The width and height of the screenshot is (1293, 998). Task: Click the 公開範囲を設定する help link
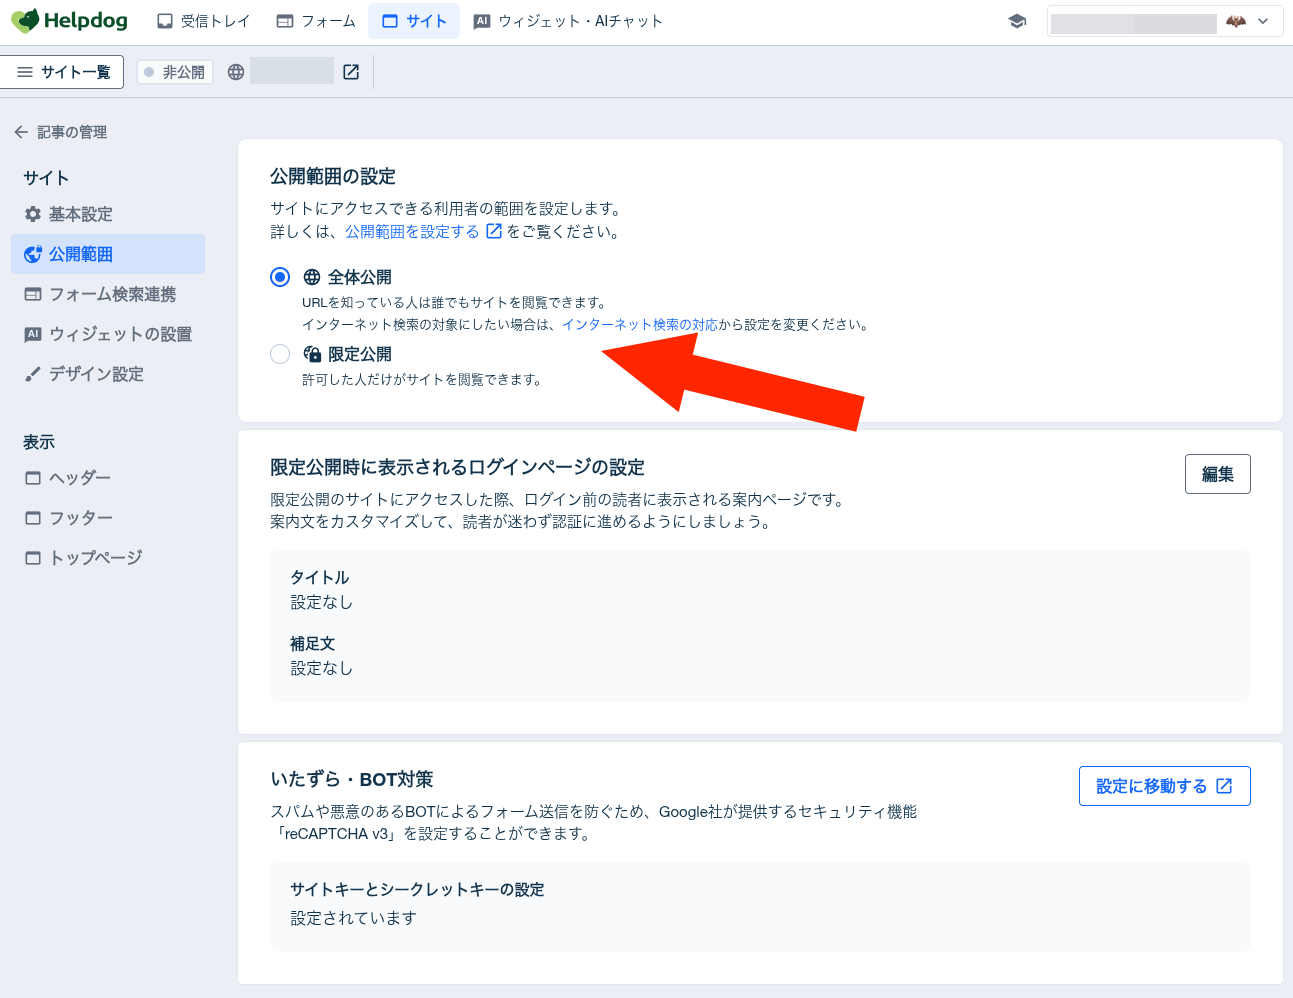[412, 231]
